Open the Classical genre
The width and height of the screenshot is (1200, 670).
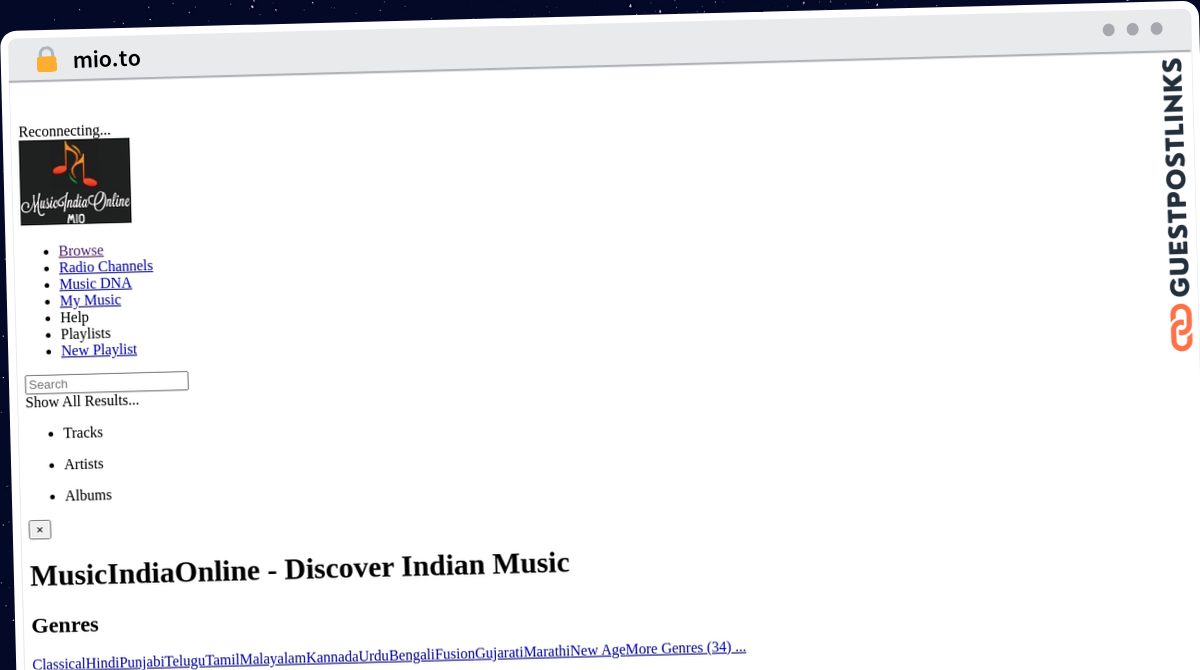tap(59, 663)
